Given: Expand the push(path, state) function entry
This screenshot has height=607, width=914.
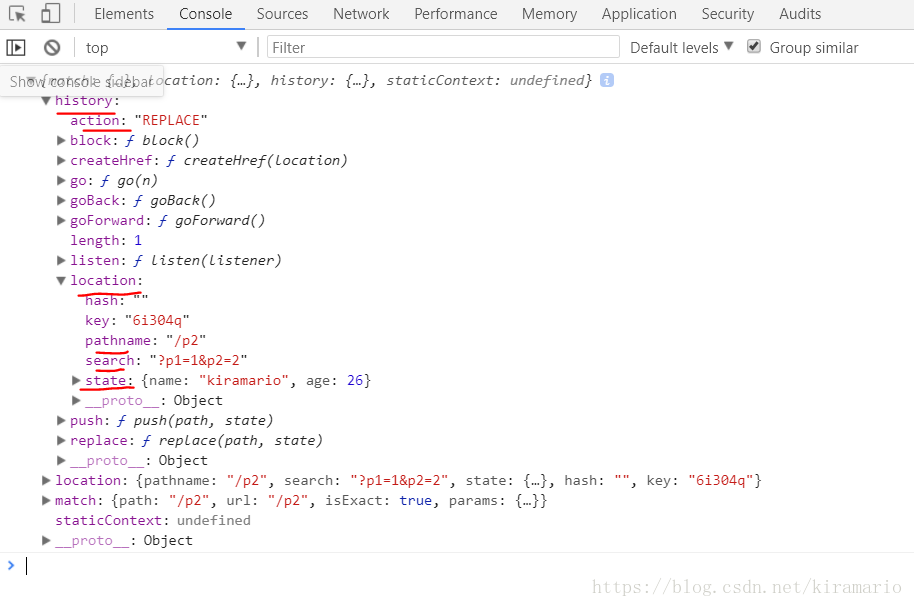Looking at the screenshot, I should click(x=61, y=420).
